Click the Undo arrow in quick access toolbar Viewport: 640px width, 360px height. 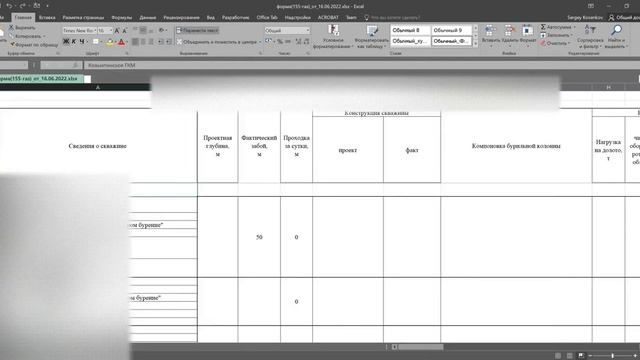(x=9, y=6)
